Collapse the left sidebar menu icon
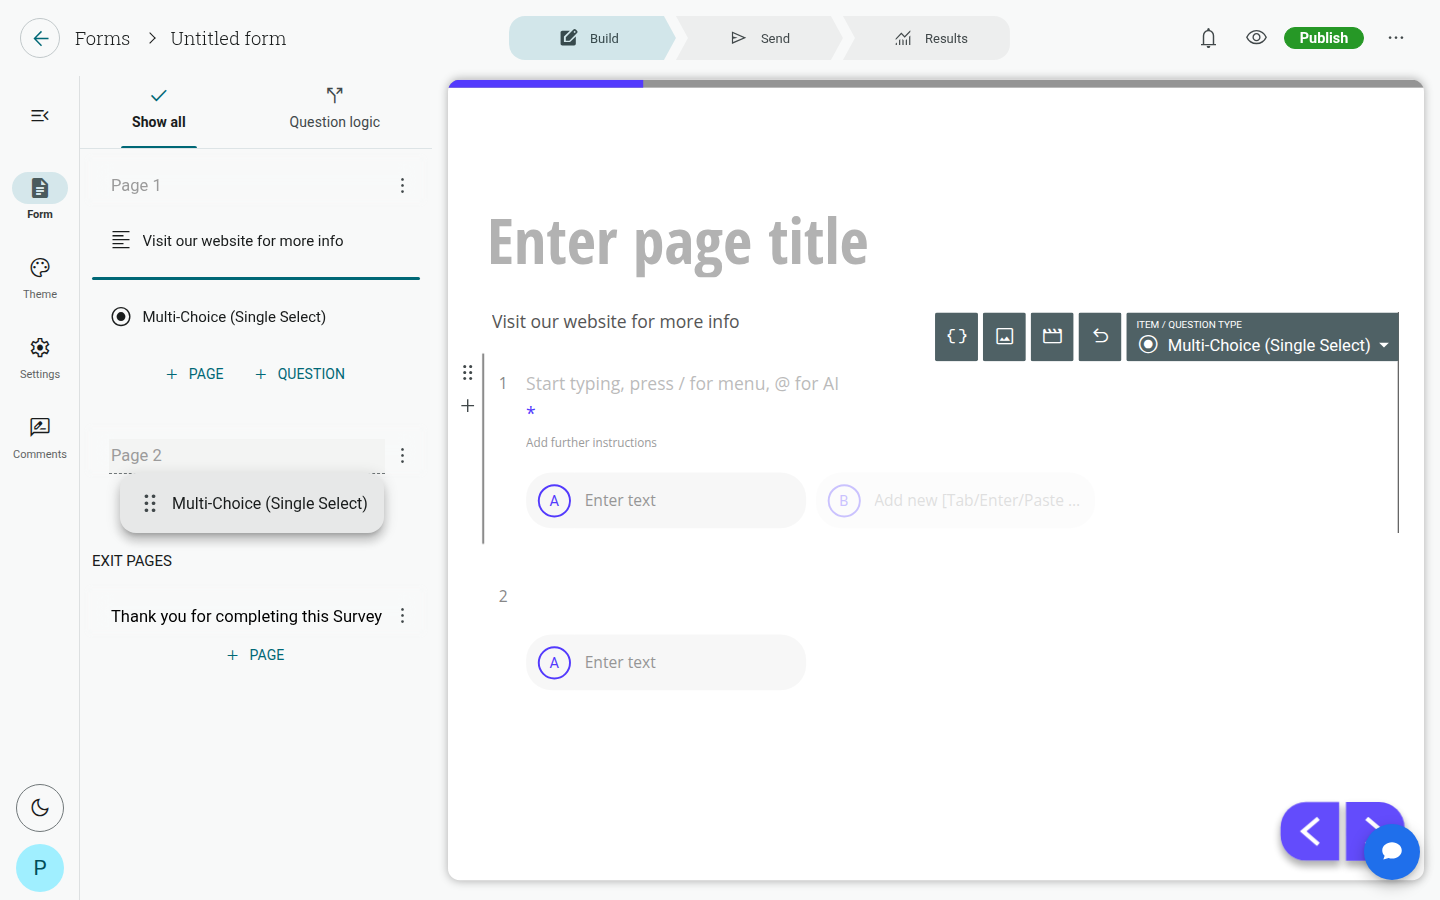The image size is (1440, 900). [x=40, y=116]
